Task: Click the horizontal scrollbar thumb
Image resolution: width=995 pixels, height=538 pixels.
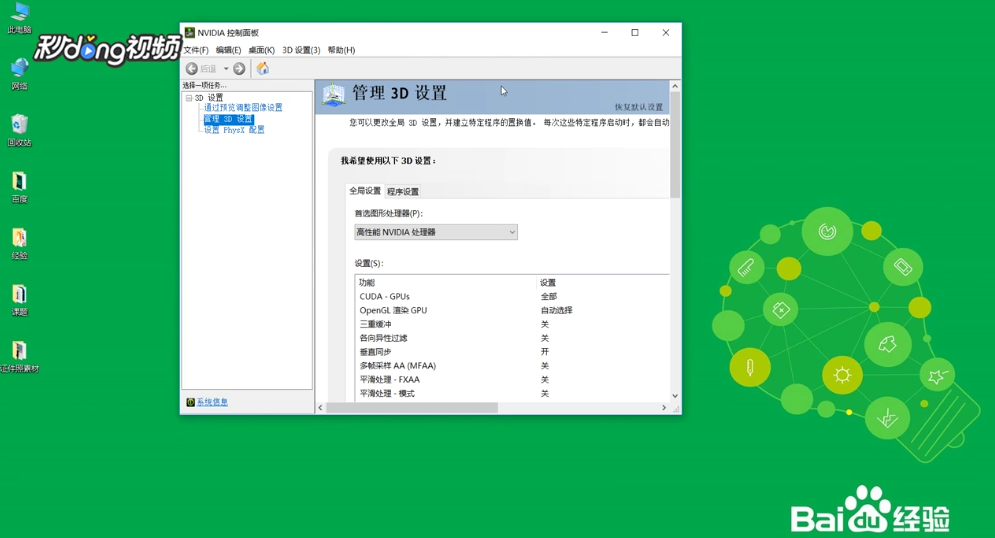Action: (412, 408)
